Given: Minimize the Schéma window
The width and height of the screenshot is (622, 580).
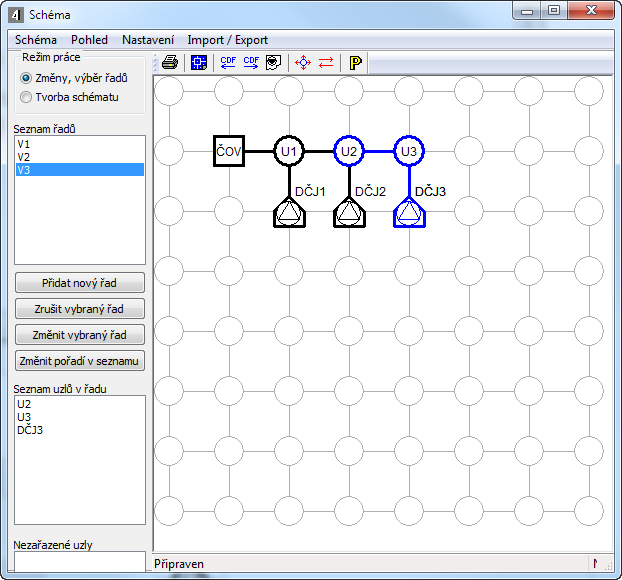Looking at the screenshot, I should [x=527, y=11].
